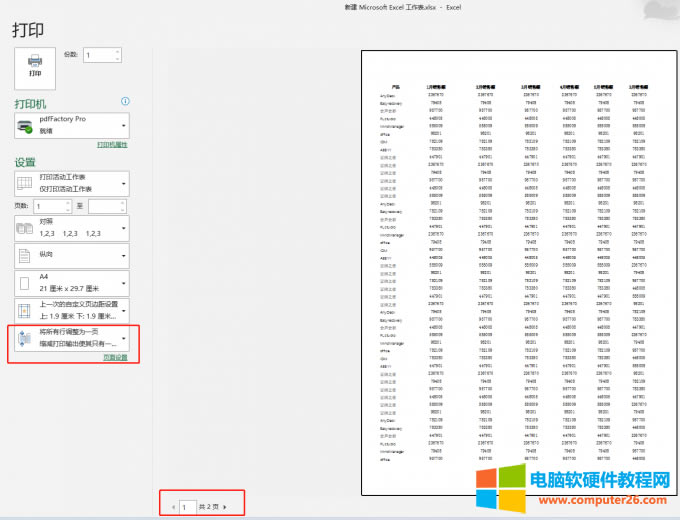Expand the 将所有行调整为一页 scaling dropdown
680x520 pixels.
123,340
